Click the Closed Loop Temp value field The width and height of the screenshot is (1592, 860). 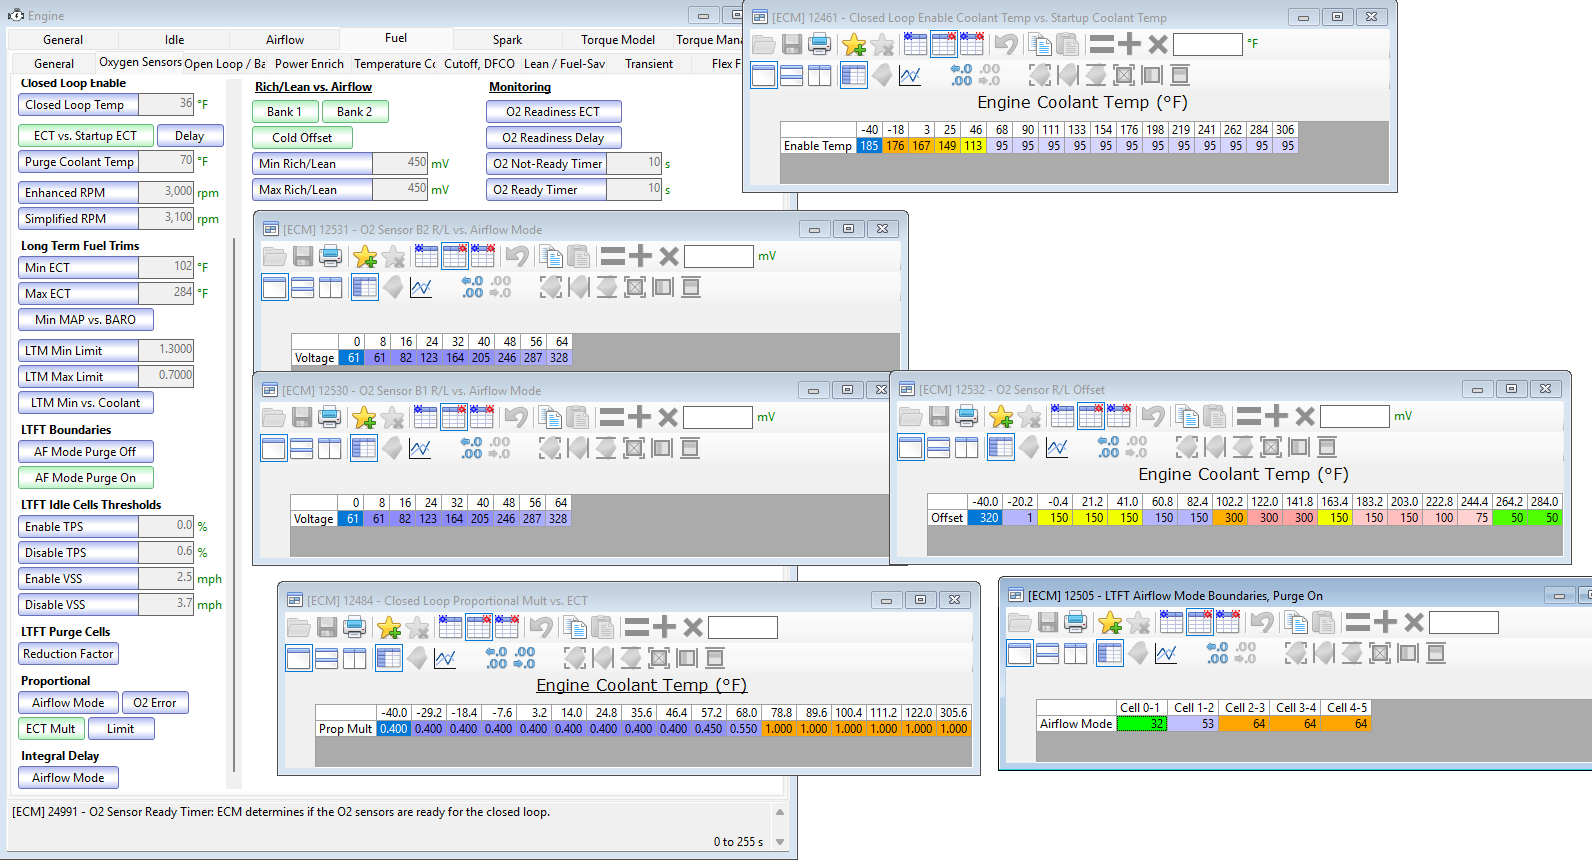(166, 104)
